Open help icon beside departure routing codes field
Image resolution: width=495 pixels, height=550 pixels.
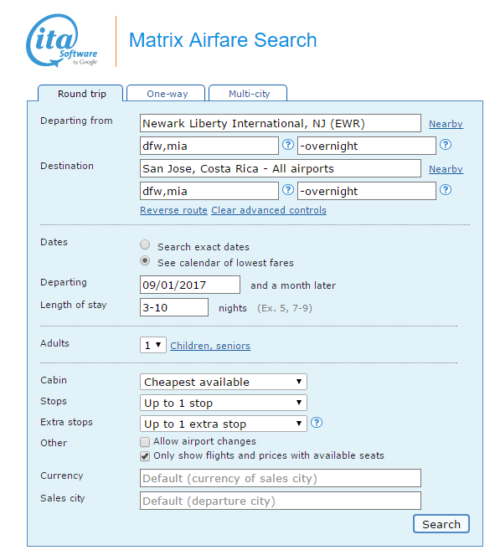coord(288,145)
